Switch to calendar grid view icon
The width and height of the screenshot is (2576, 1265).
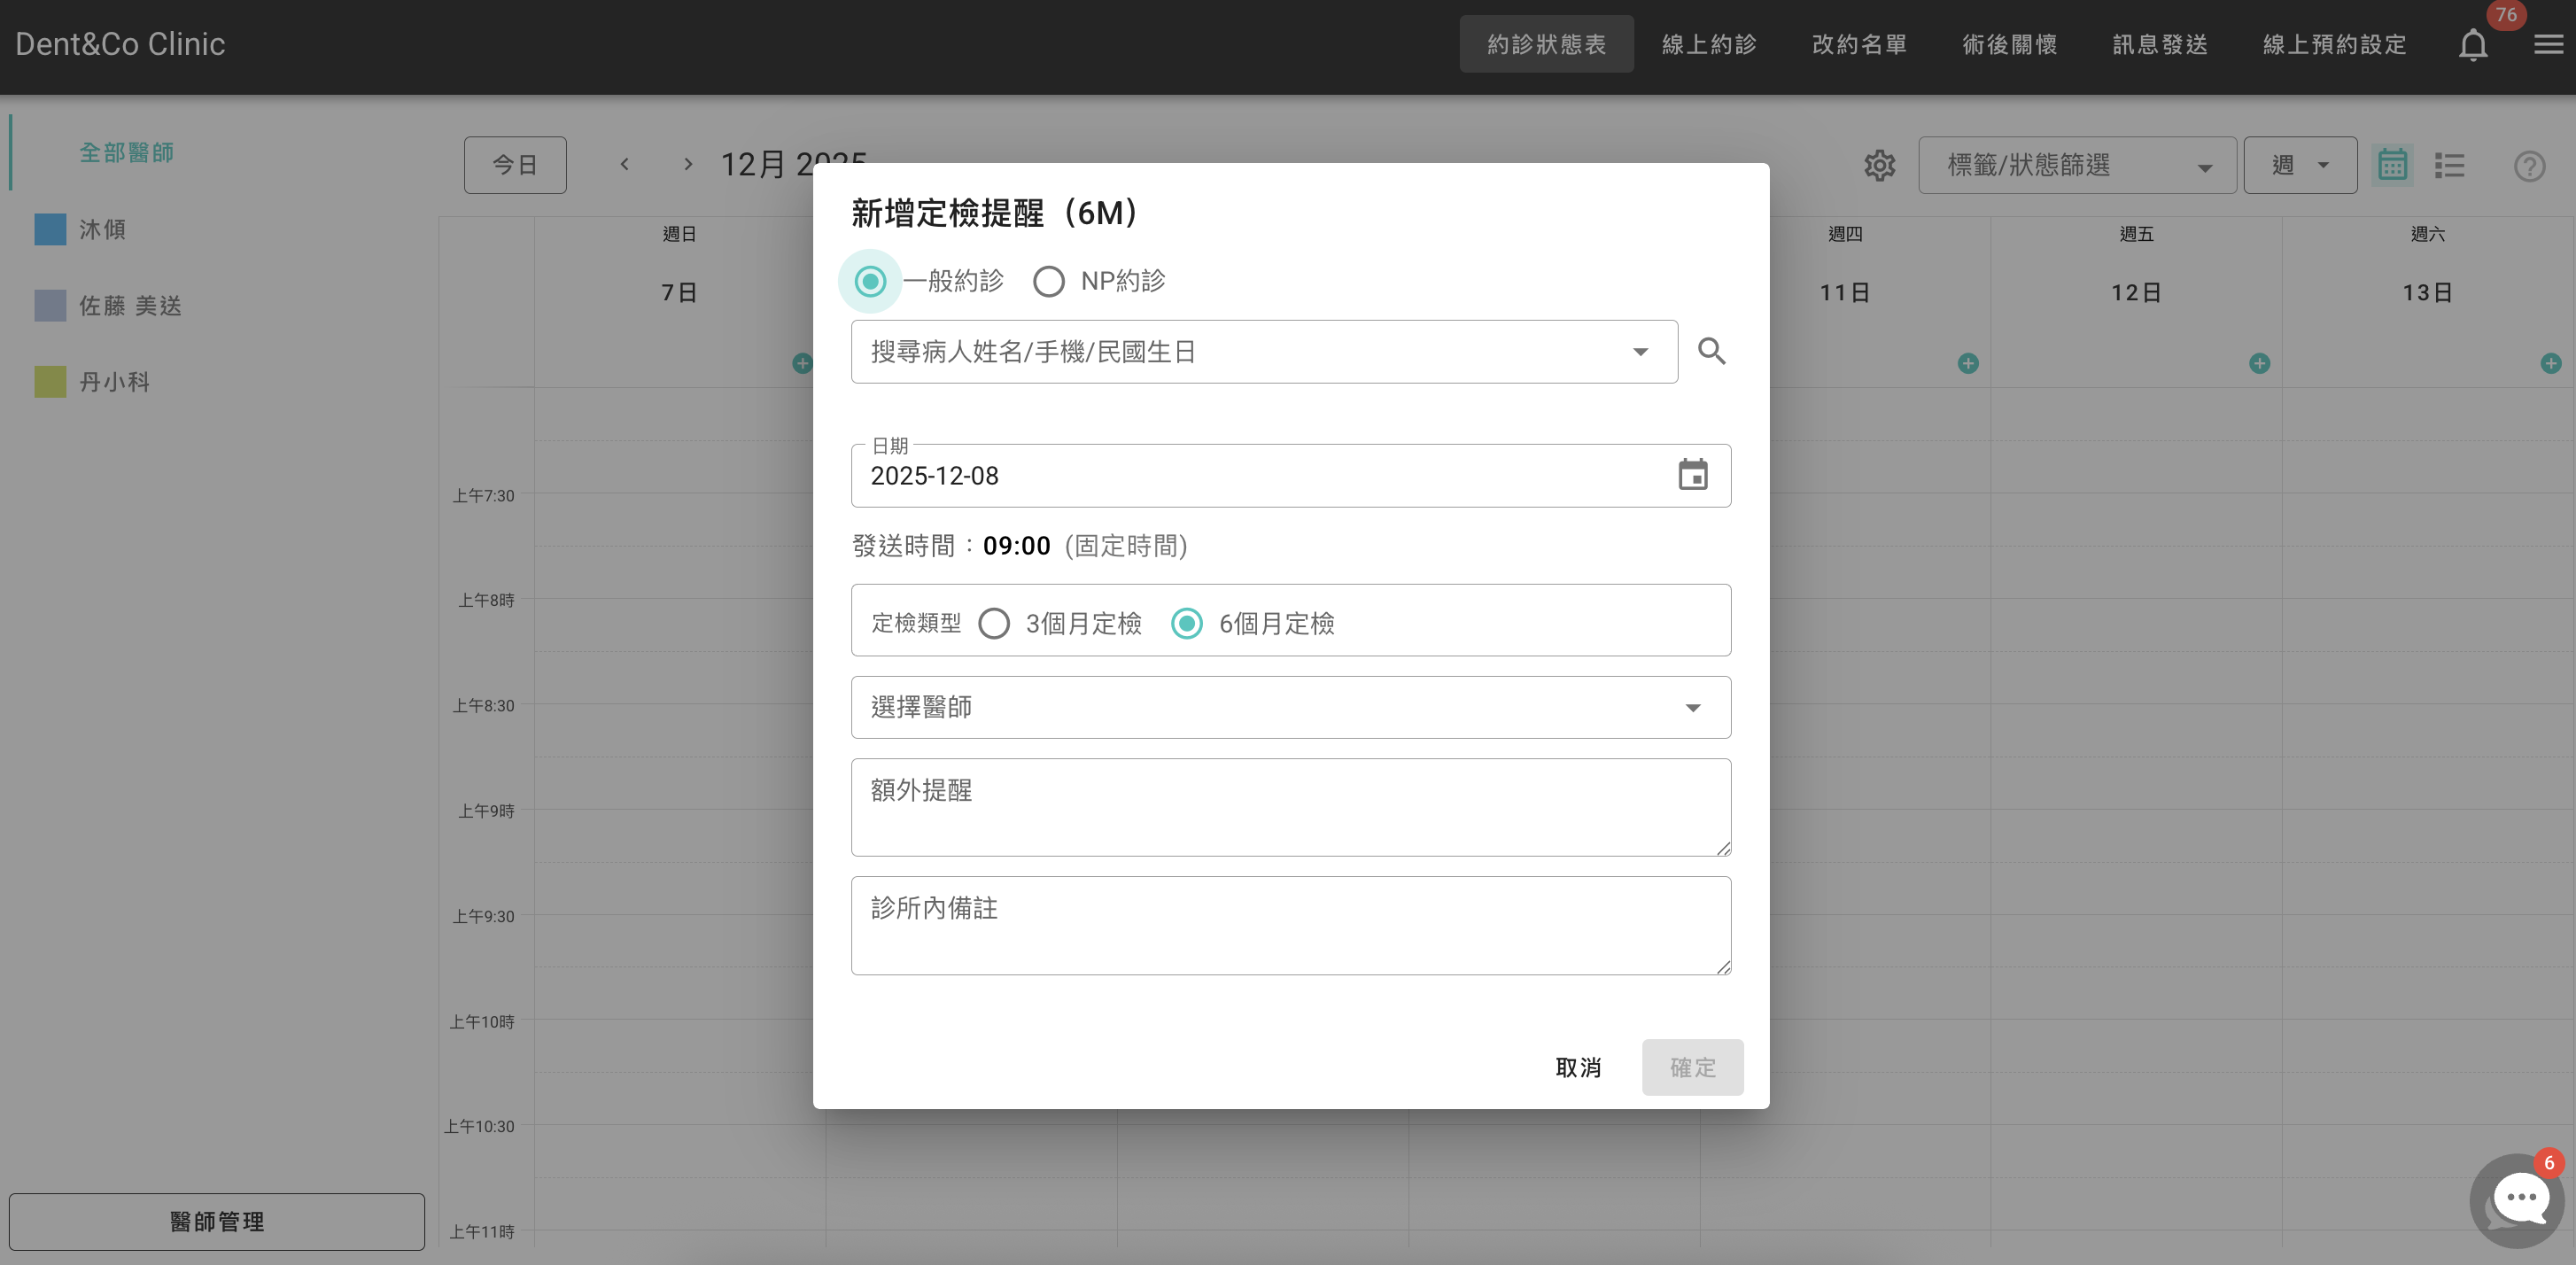tap(2392, 165)
